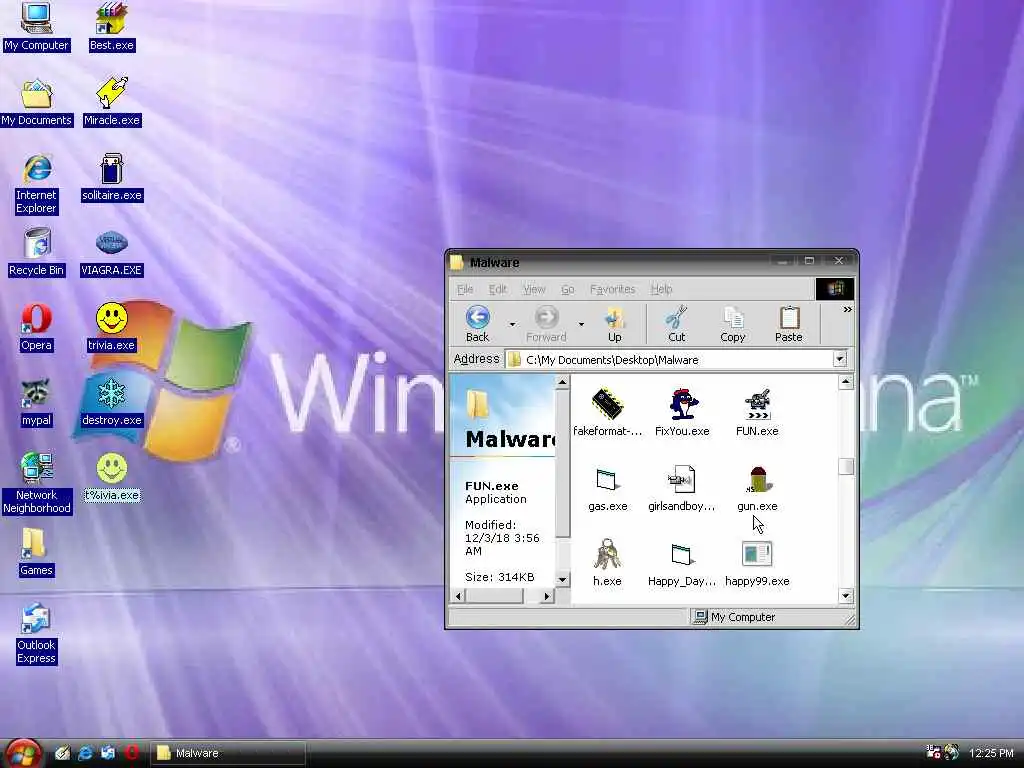Open the Address bar dropdown
1024x768 pixels.
(840, 359)
